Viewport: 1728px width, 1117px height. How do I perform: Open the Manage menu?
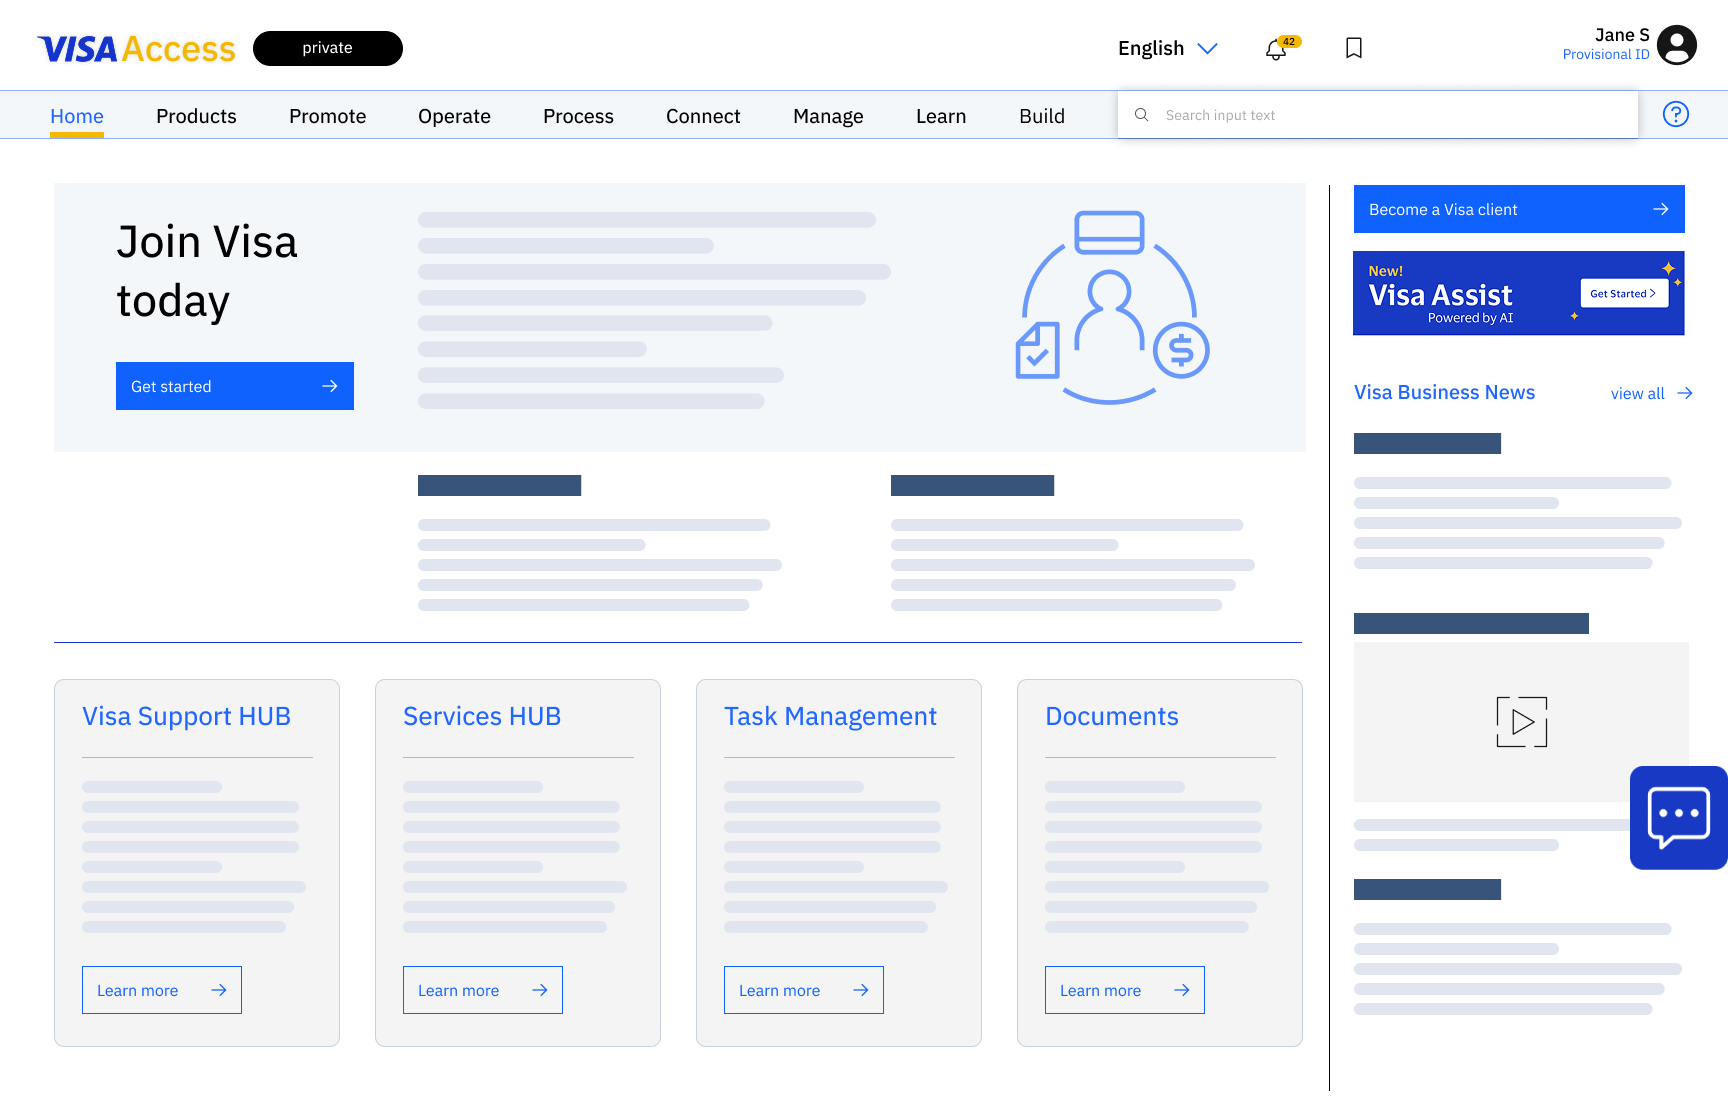tap(828, 116)
